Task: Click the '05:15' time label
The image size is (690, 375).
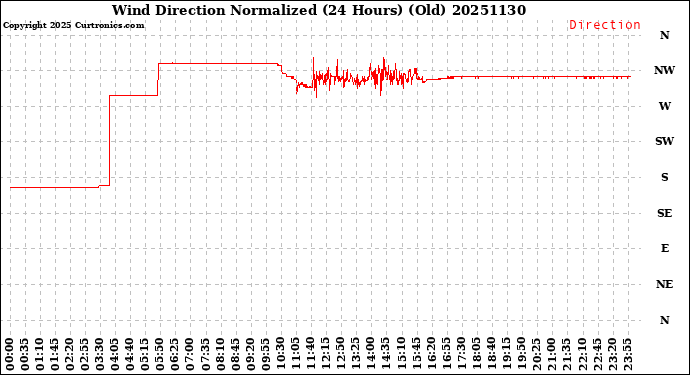Action: [145, 354]
